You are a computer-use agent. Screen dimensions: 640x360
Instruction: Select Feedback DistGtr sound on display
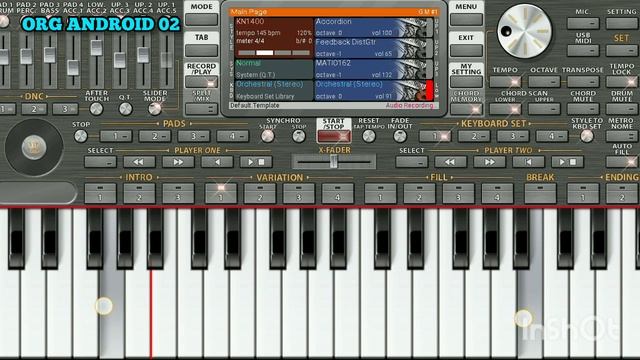click(x=373, y=48)
